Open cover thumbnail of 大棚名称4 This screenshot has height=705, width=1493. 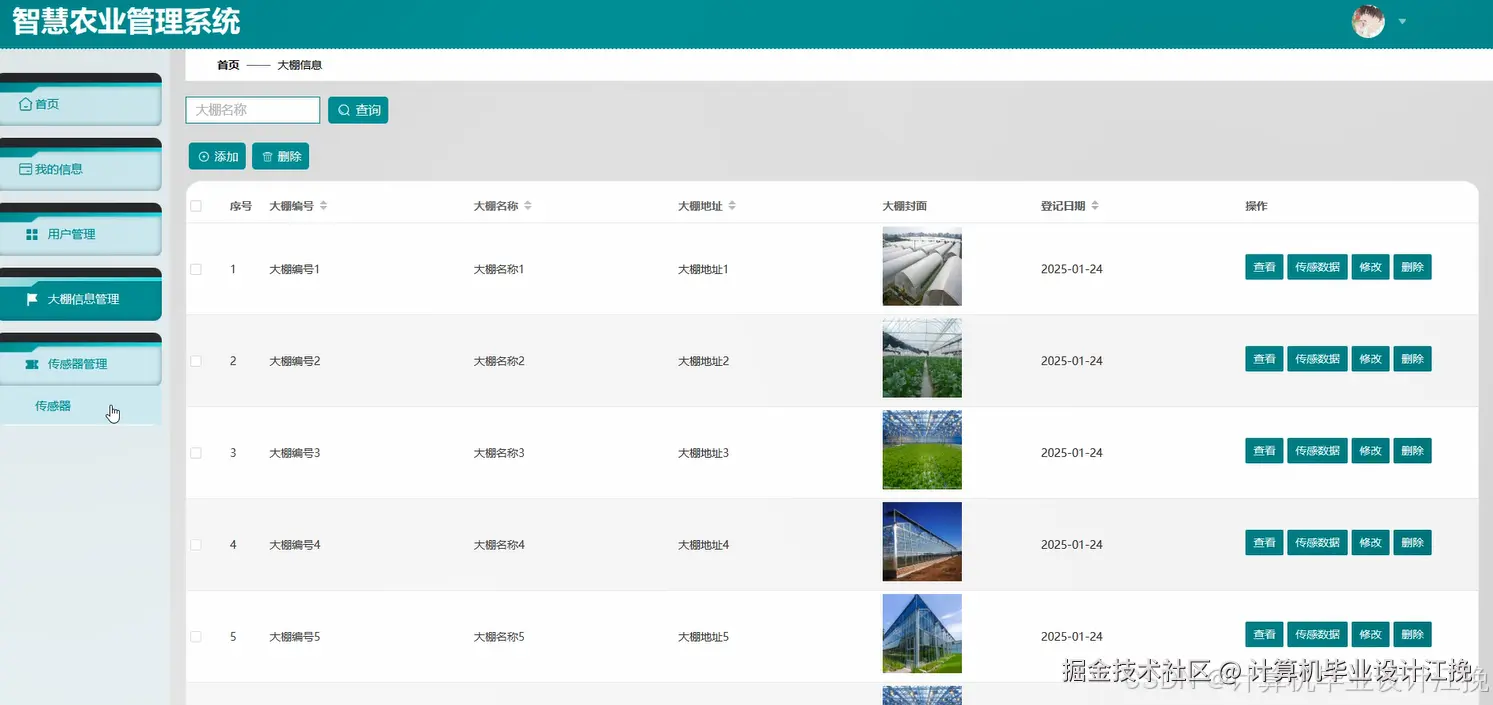[x=922, y=542]
